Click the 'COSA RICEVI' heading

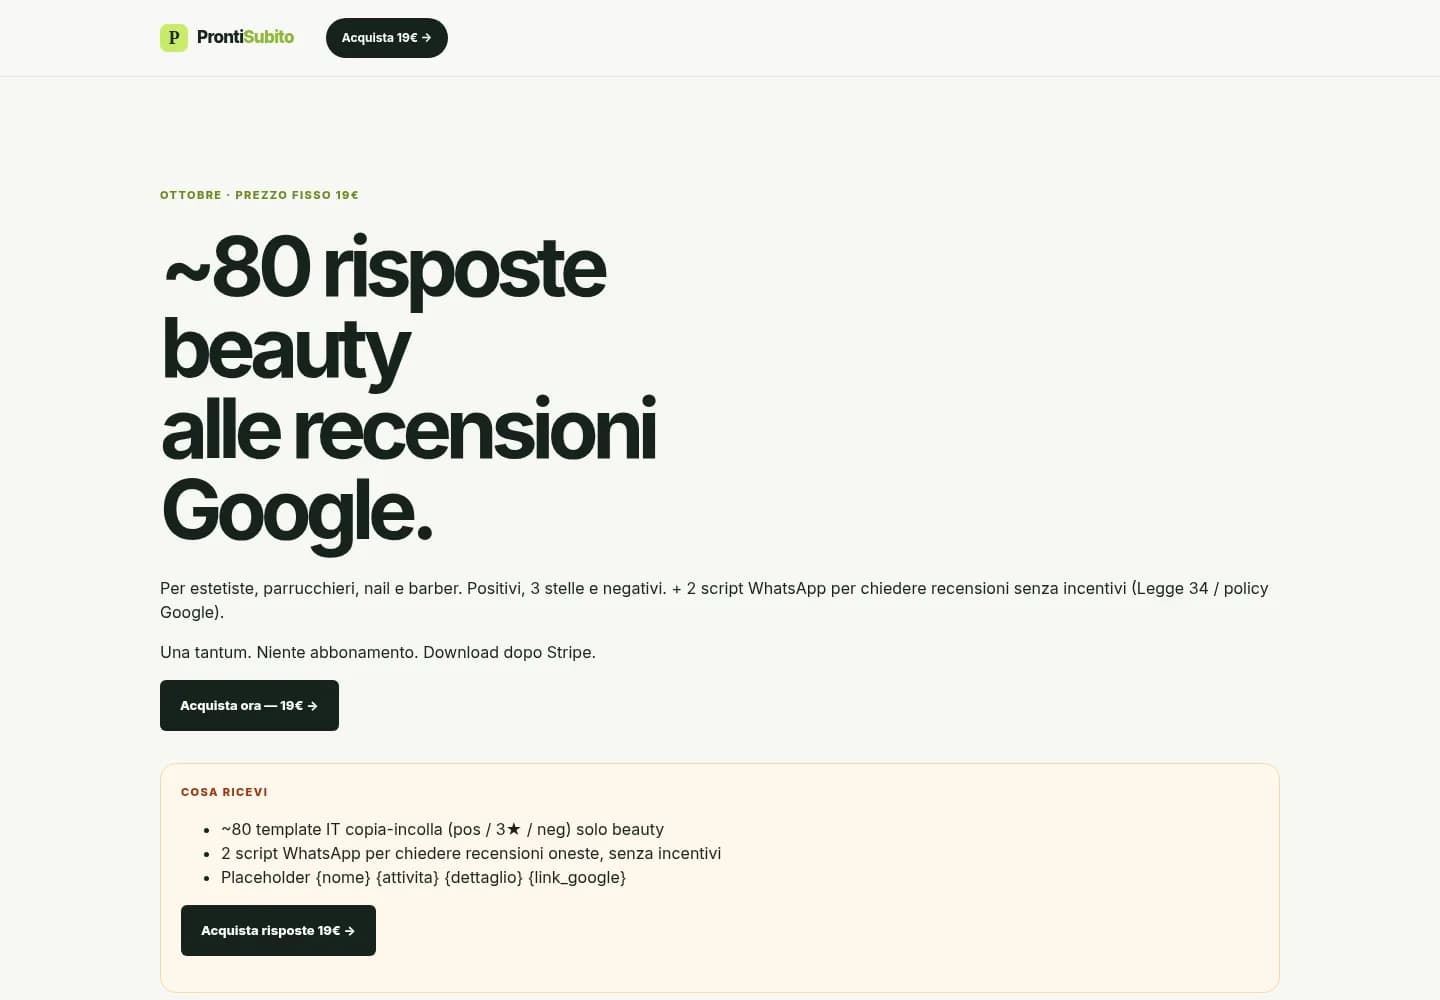(x=224, y=792)
